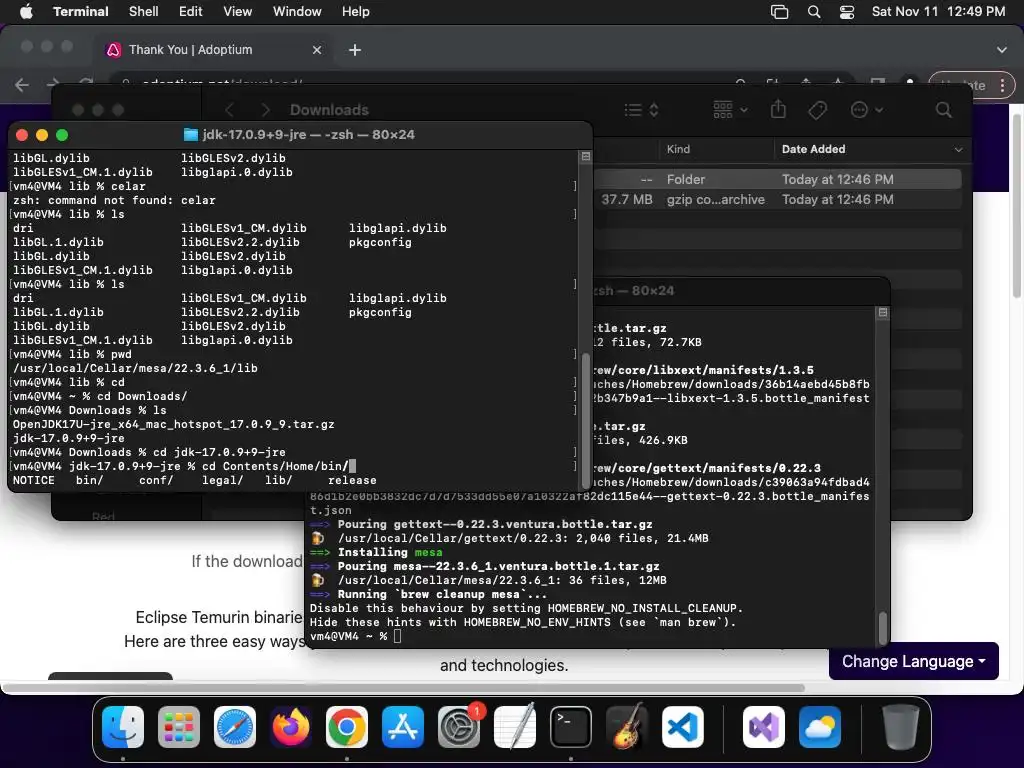This screenshot has height=768, width=1024.
Task: Open the Finder grouping grid dropdown
Action: pyautogui.click(x=730, y=110)
